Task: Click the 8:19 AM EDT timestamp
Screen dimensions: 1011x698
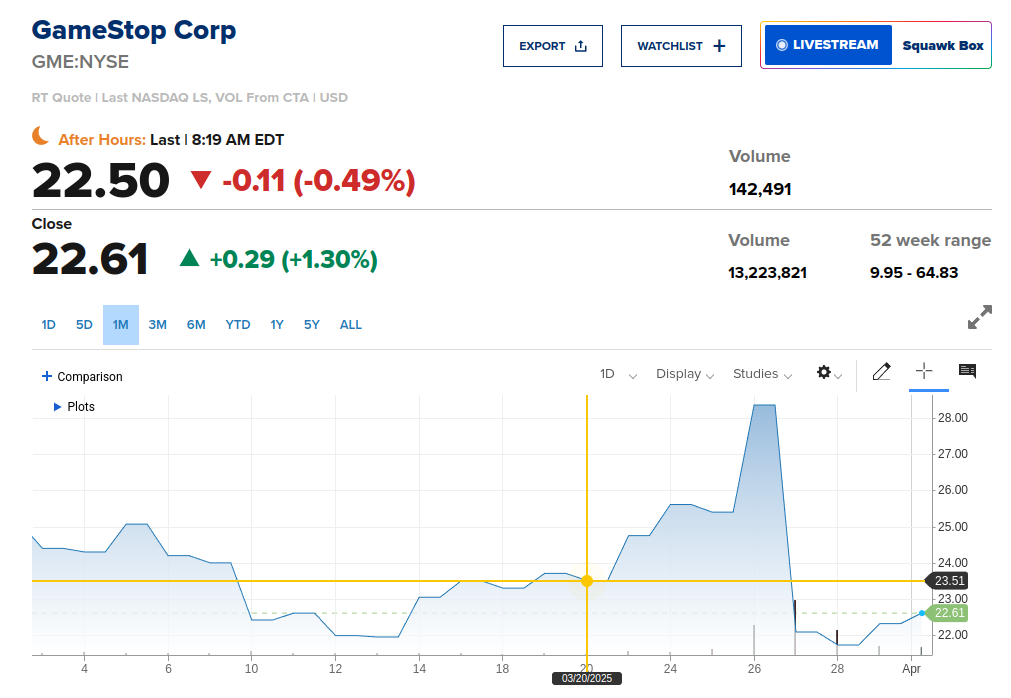Action: click(238, 140)
